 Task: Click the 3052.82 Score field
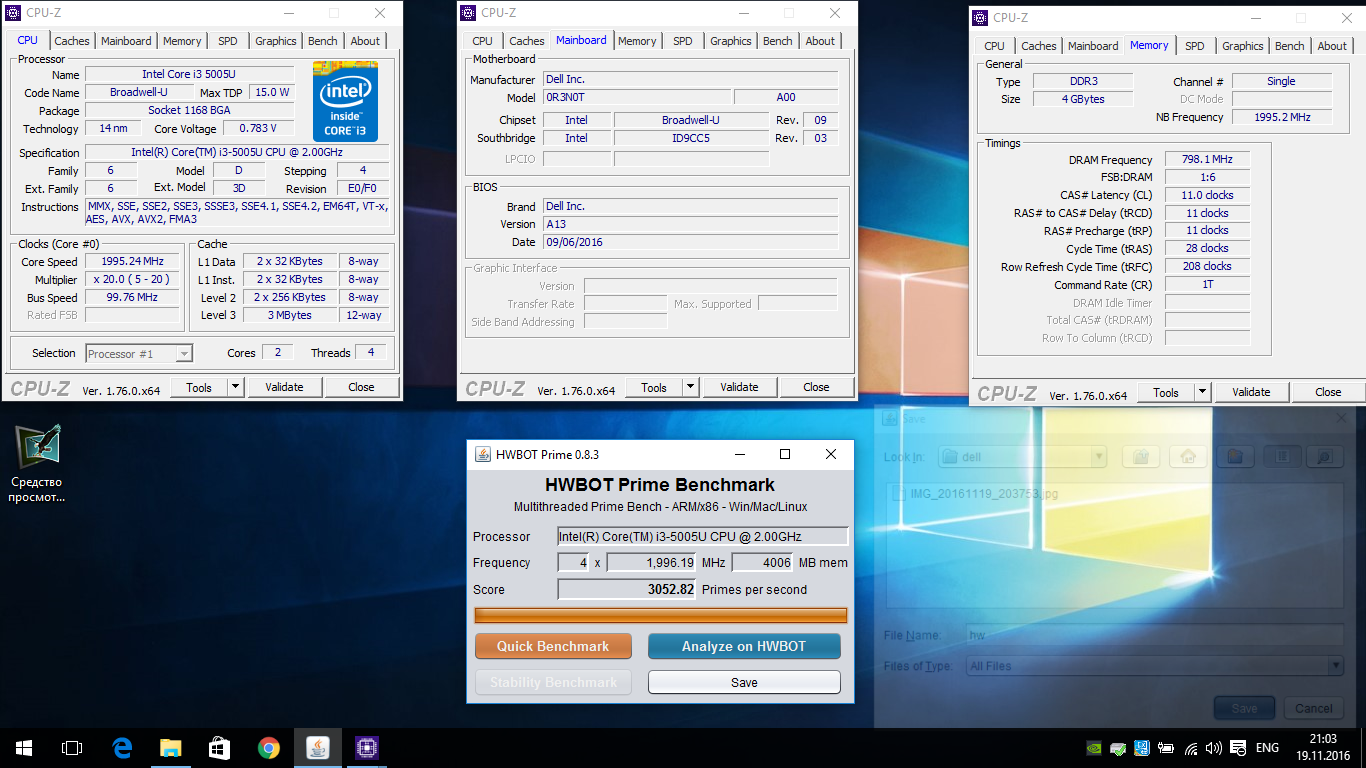627,589
